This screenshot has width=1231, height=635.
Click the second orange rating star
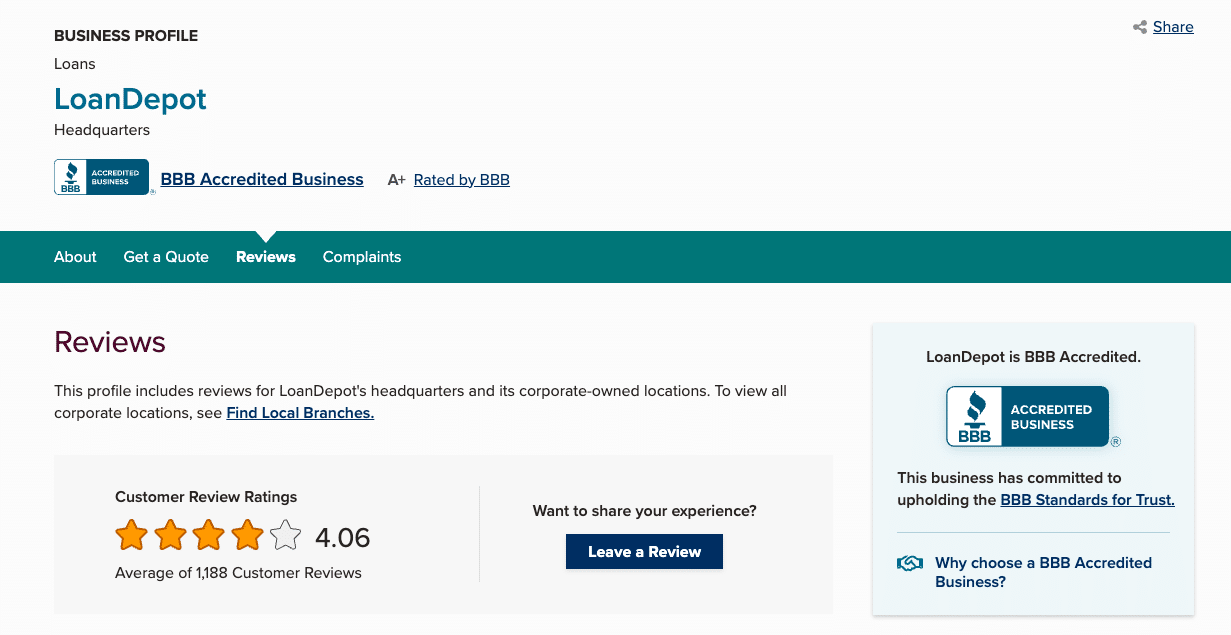(x=170, y=536)
